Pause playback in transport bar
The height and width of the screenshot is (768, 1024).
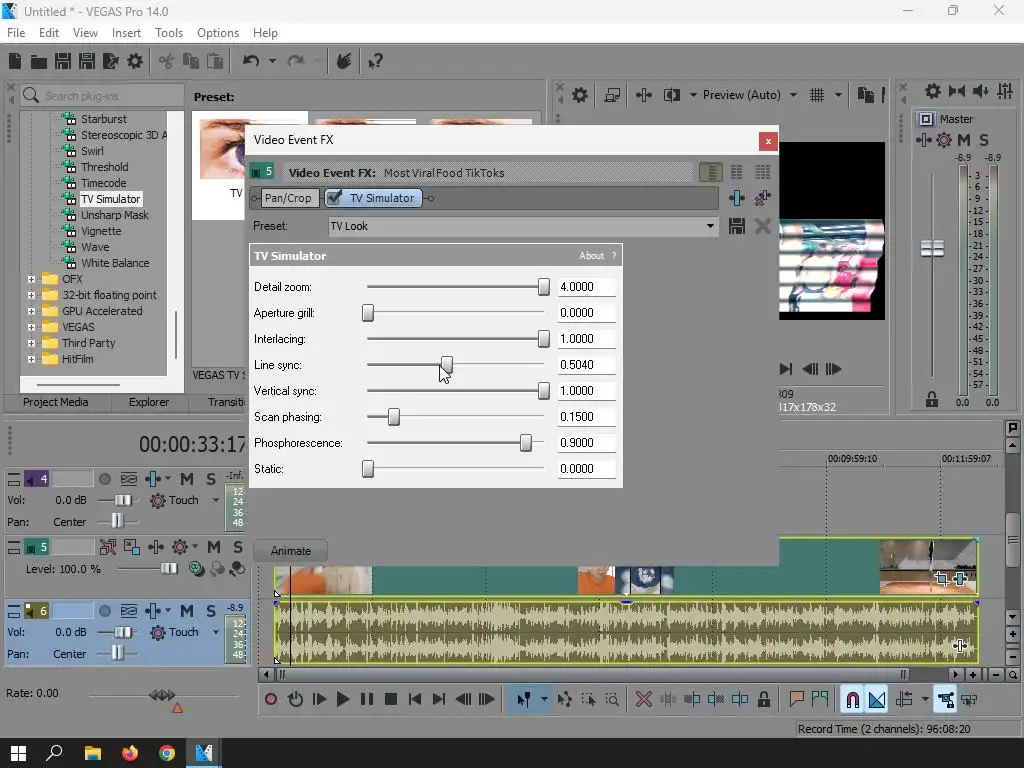[x=367, y=699]
